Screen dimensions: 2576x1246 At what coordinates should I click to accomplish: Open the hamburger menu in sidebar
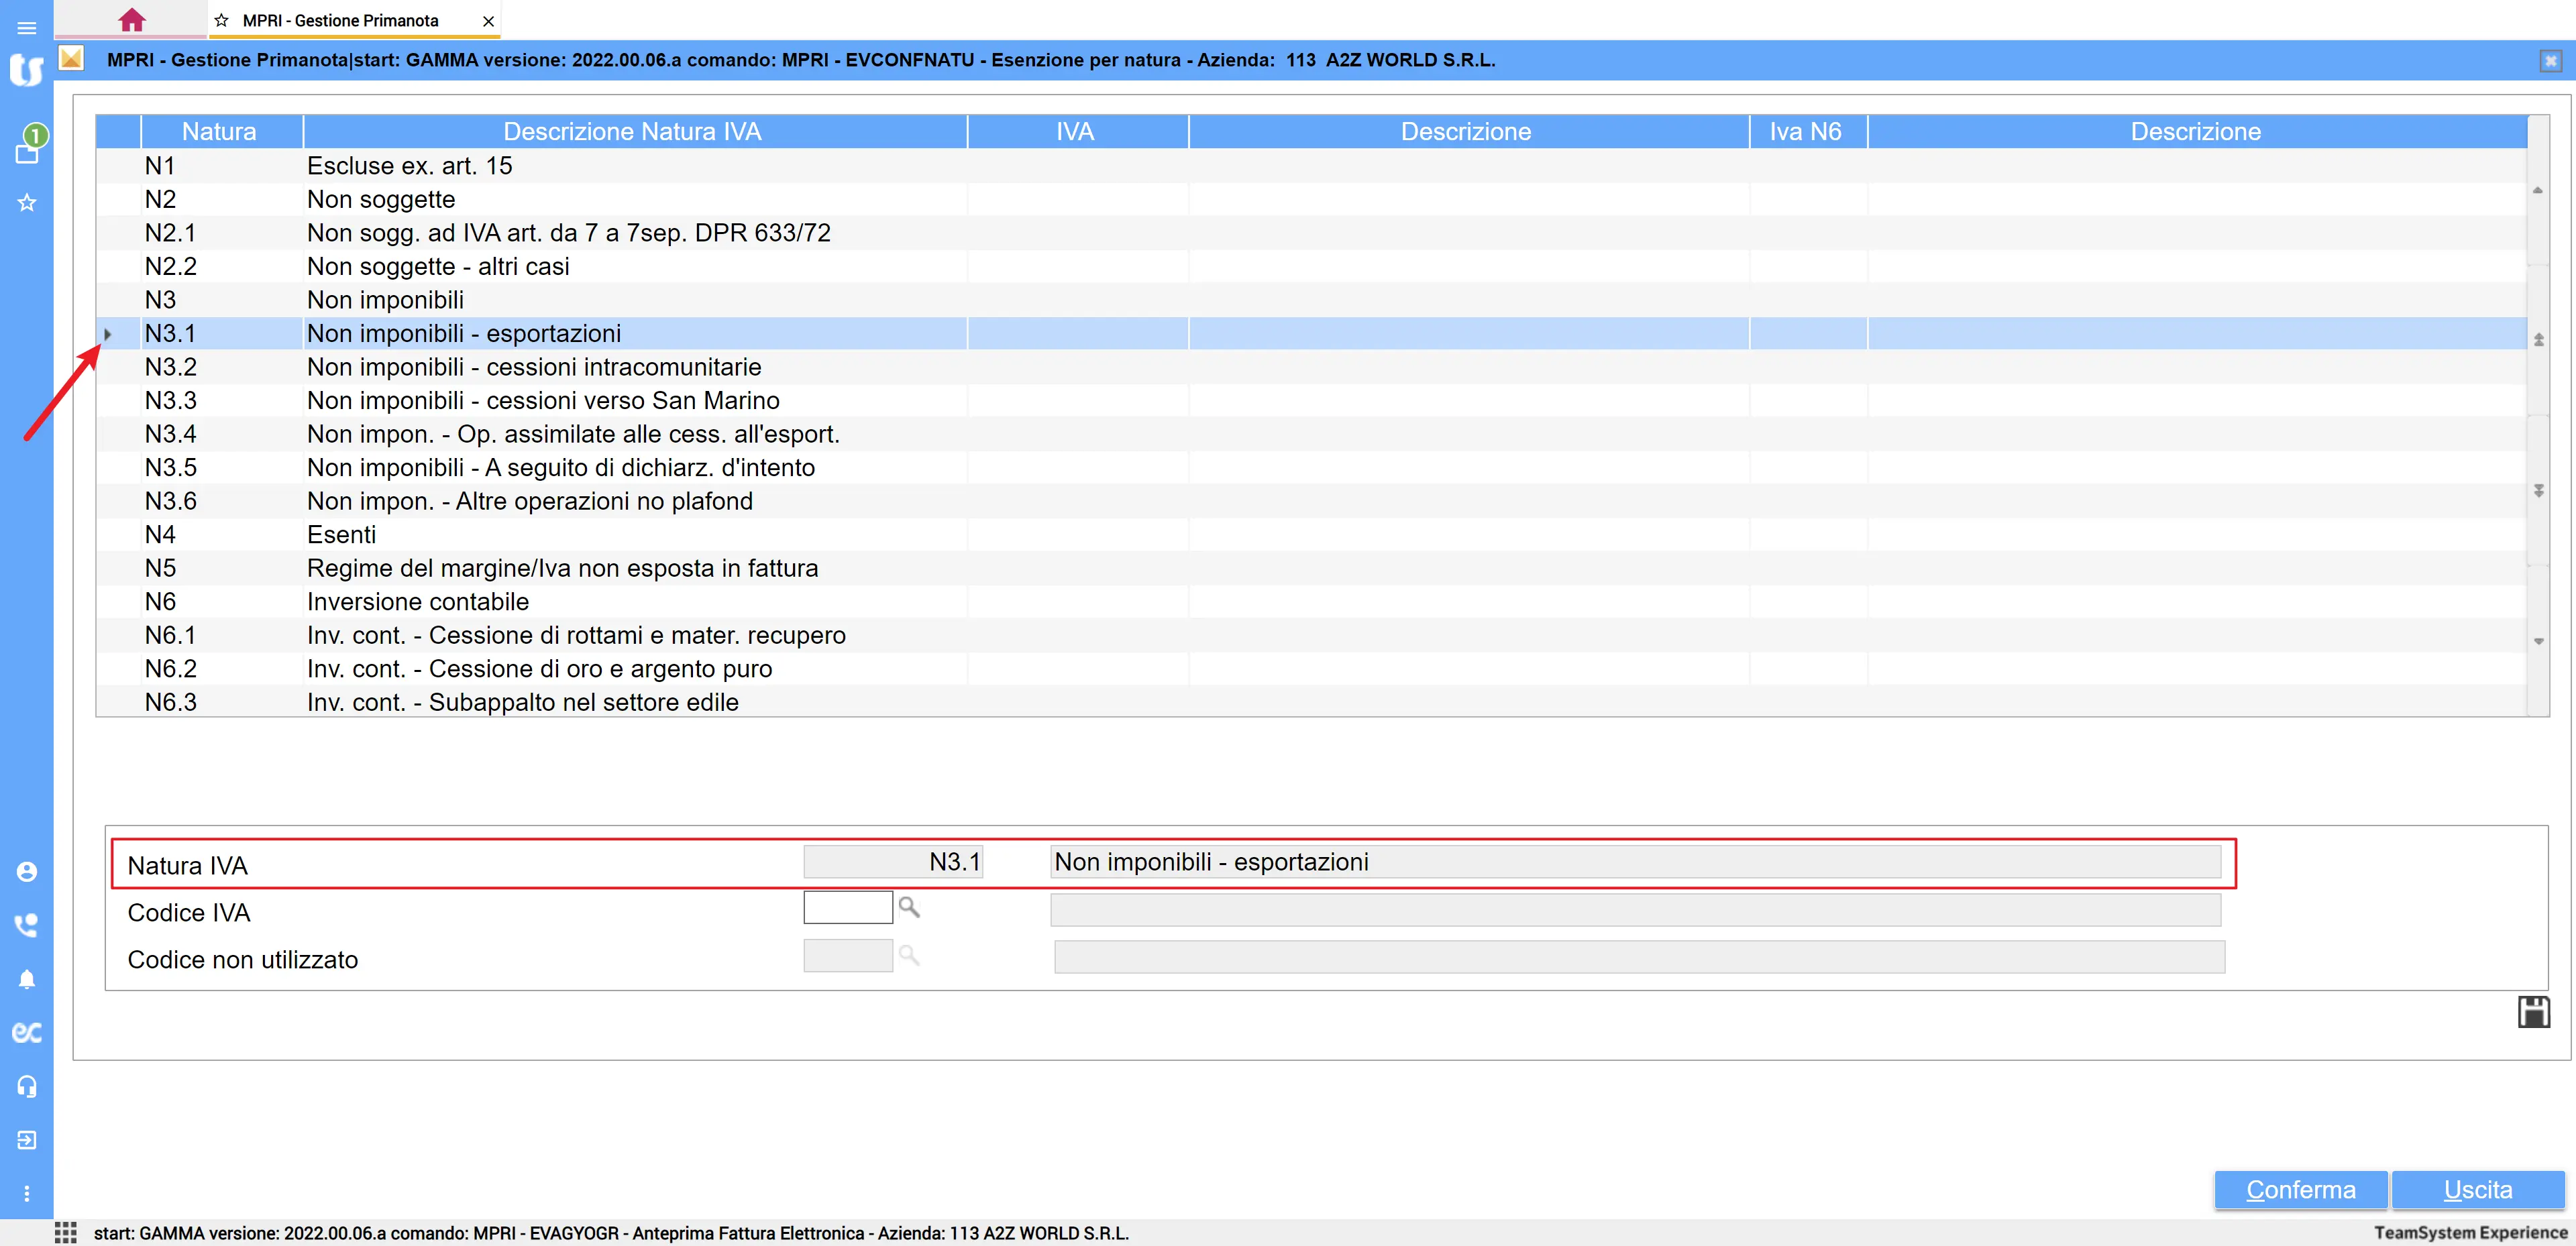[x=27, y=28]
